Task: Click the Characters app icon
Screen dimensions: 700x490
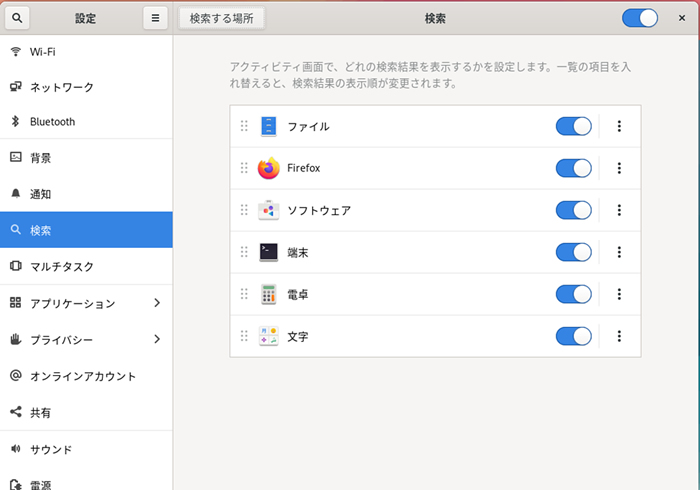Action: coord(268,336)
